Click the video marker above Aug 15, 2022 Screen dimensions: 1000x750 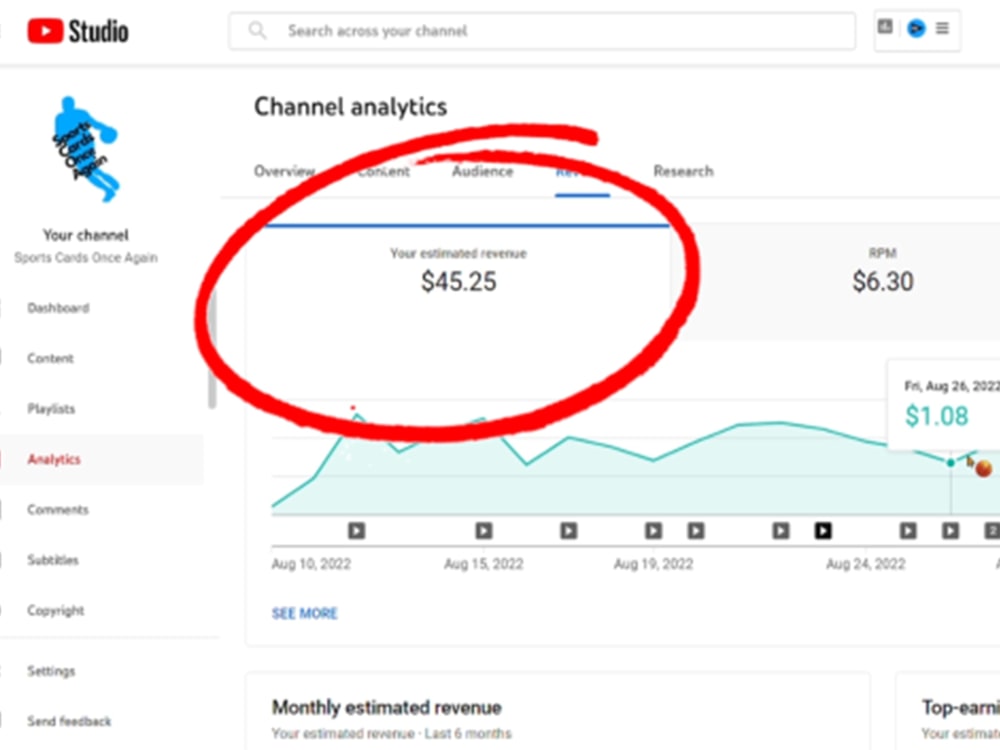coord(484,531)
